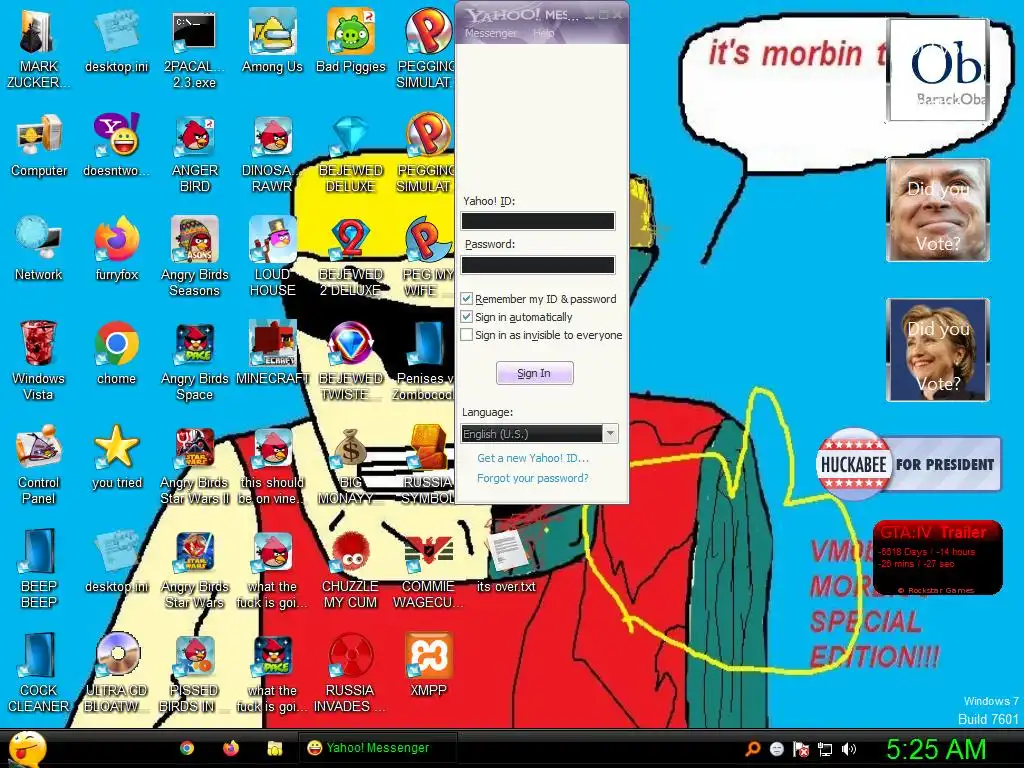Open the Help menu in Yahoo Messenger
Screen dimensions: 1024x768
point(543,33)
